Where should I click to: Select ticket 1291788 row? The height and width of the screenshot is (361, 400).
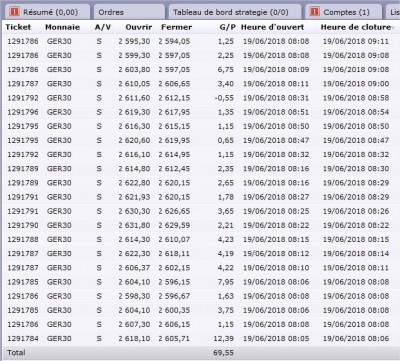200,239
